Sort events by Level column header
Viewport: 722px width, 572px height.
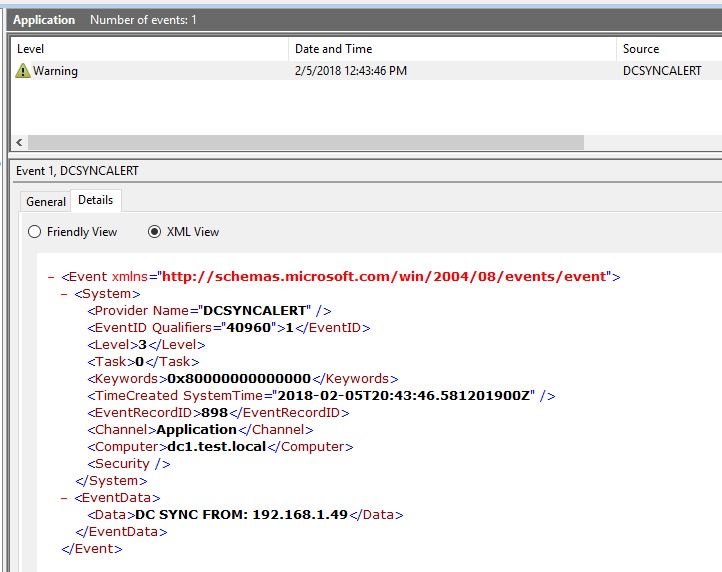click(150, 49)
